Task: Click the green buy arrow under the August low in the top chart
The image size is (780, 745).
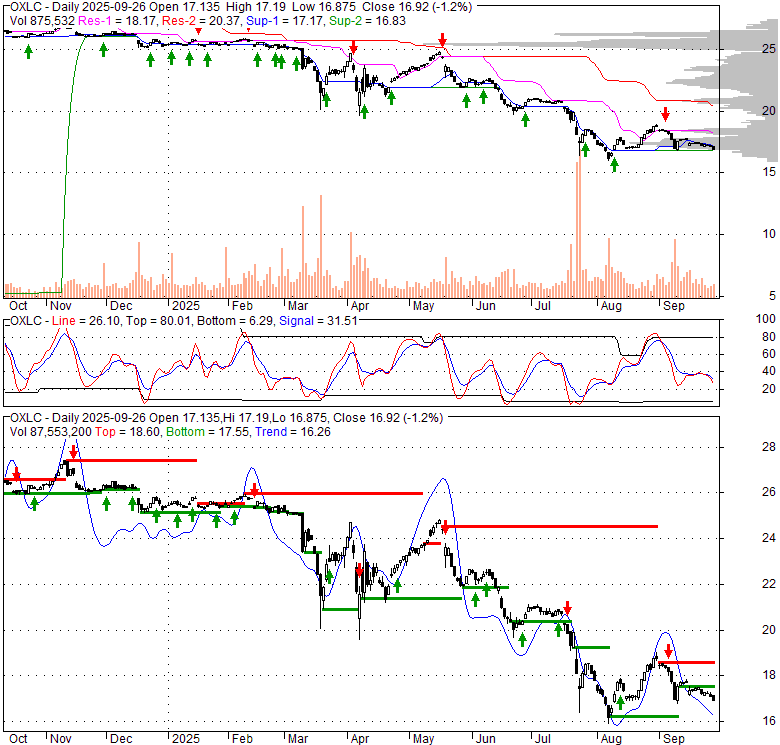Action: [614, 165]
